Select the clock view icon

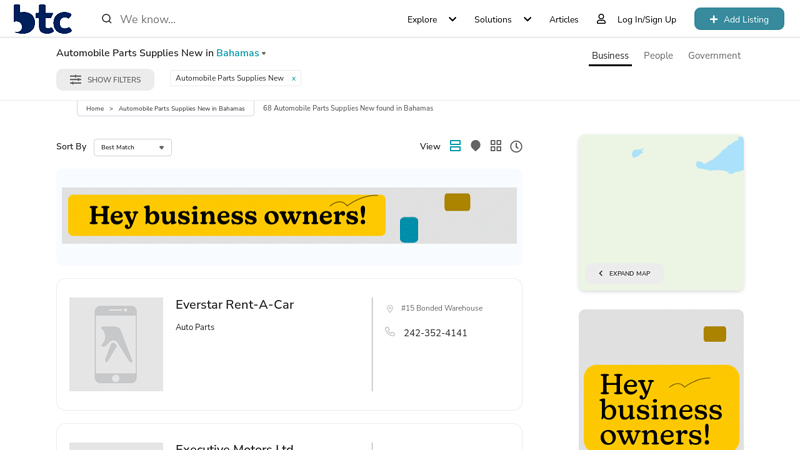click(x=516, y=146)
